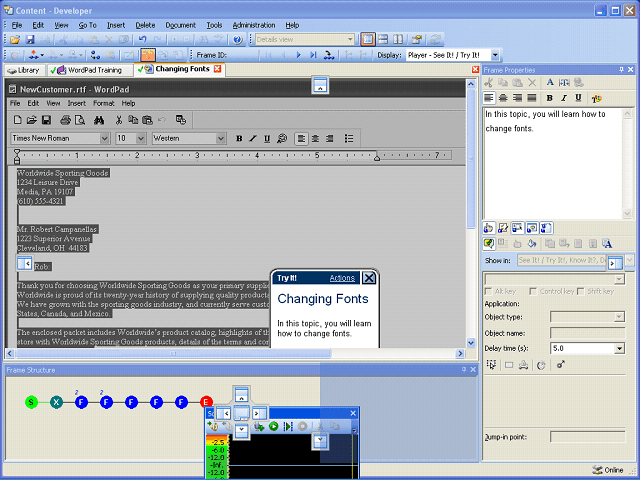Open WordPad font size dropdown
The height and width of the screenshot is (480, 640).
pyautogui.click(x=141, y=139)
